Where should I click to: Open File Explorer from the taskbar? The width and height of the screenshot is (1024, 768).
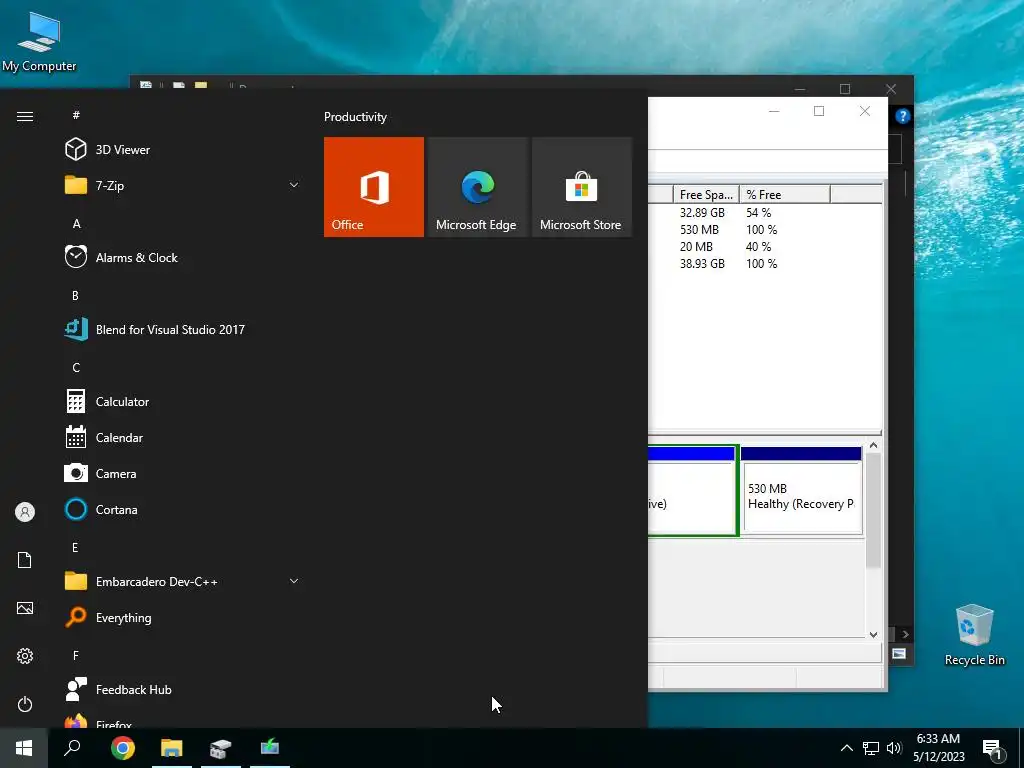point(172,748)
